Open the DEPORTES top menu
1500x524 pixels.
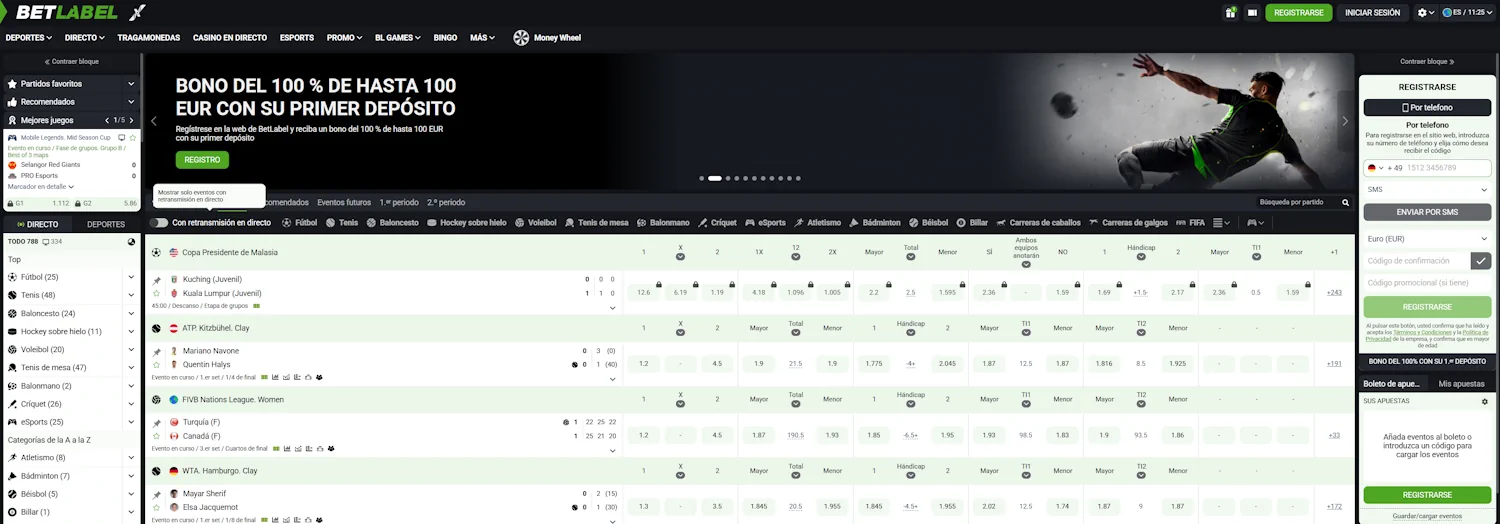(x=29, y=38)
